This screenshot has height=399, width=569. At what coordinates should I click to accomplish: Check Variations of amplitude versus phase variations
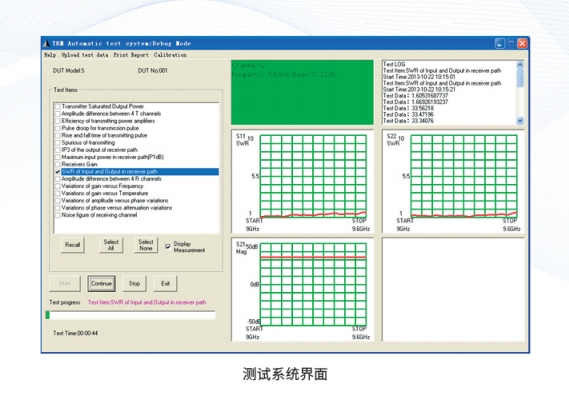(x=57, y=201)
